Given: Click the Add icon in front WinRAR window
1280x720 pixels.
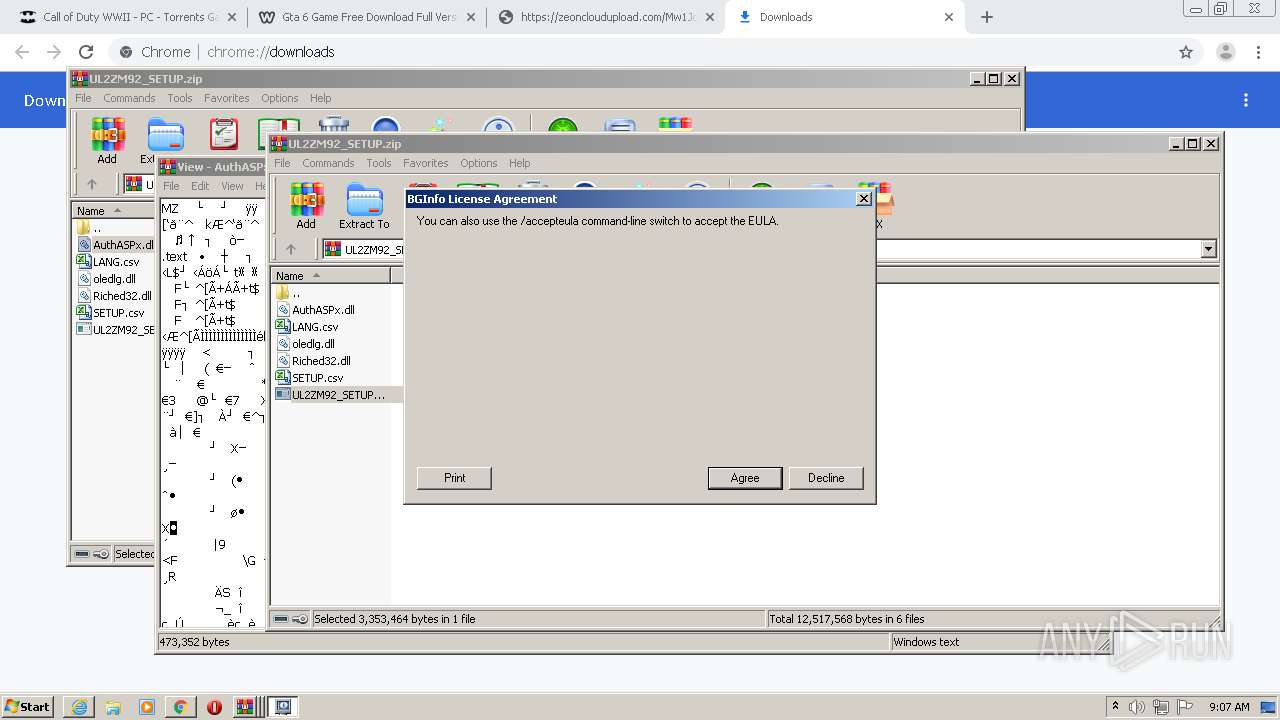Looking at the screenshot, I should click(306, 206).
